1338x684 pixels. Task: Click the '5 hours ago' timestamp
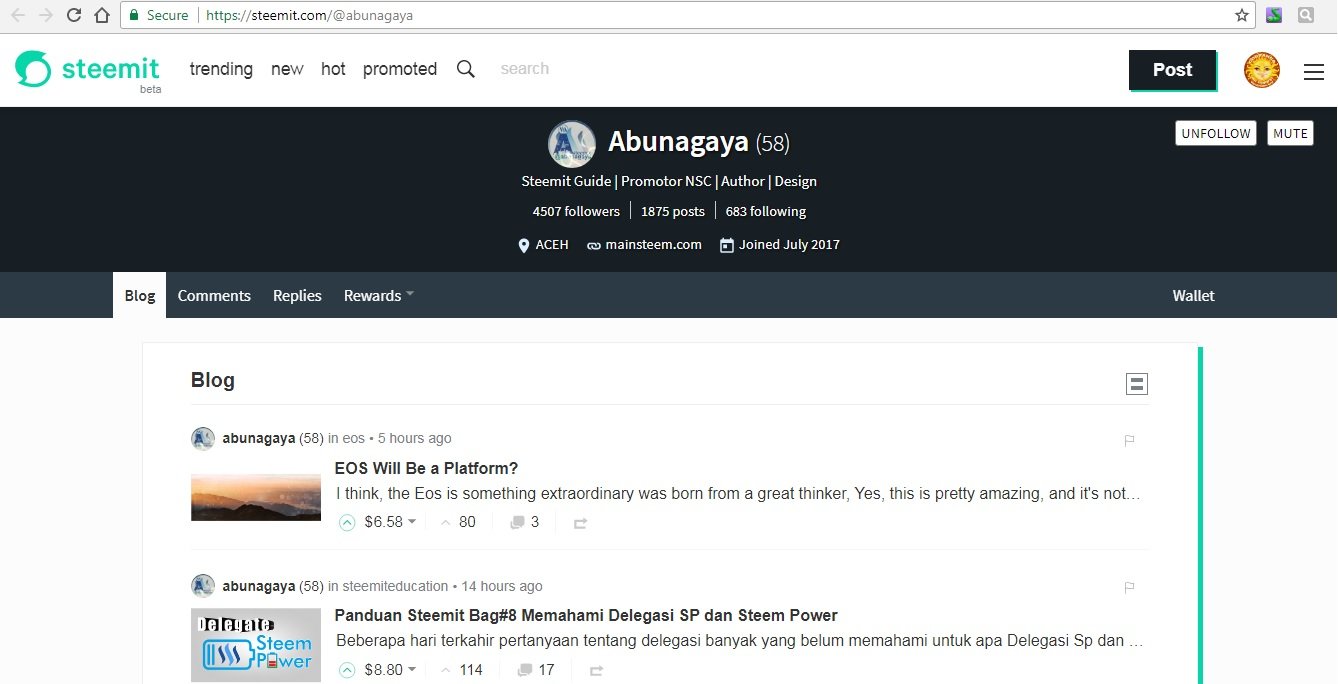pyautogui.click(x=414, y=439)
